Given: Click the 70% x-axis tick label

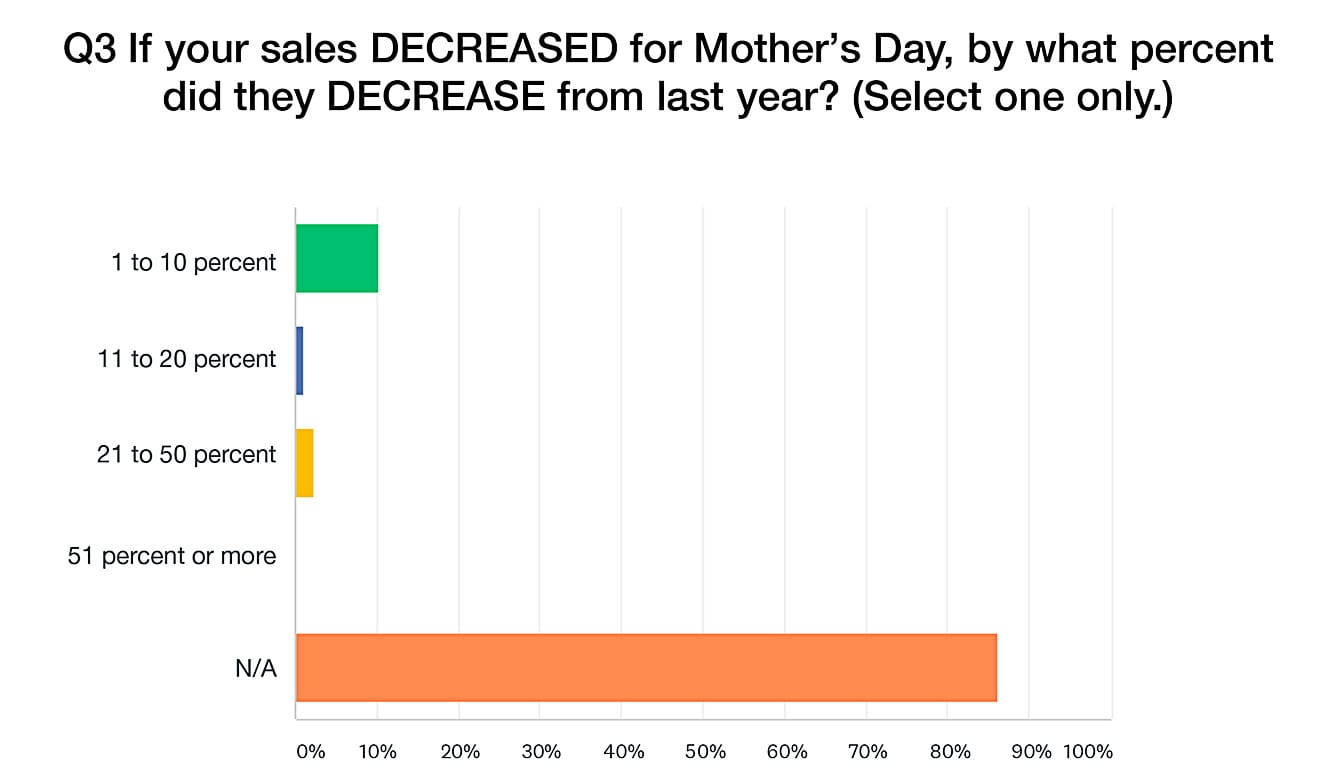Looking at the screenshot, I should (x=868, y=752).
